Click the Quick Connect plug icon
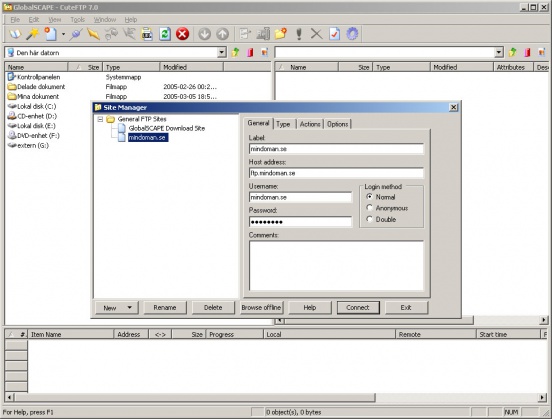The image size is (552, 419). click(76, 34)
